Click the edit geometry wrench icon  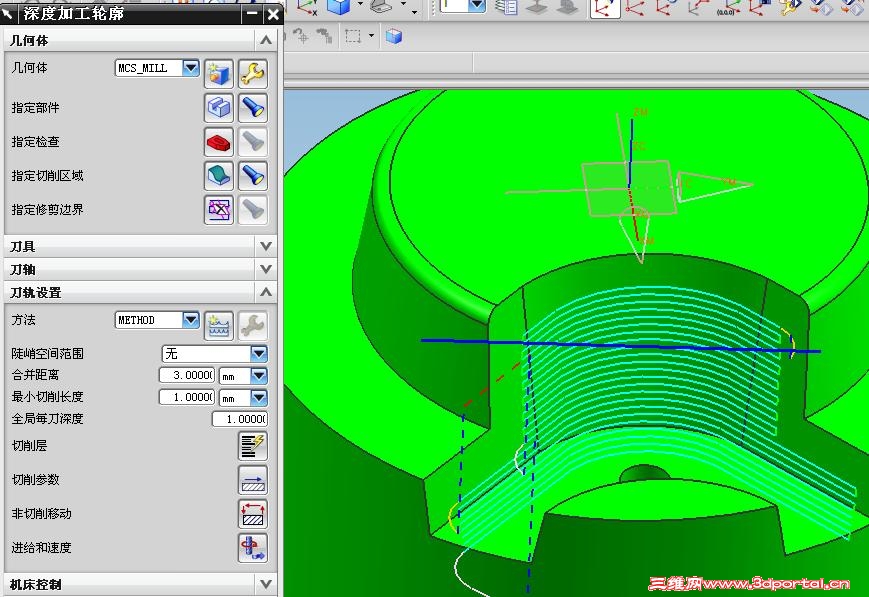point(253,73)
